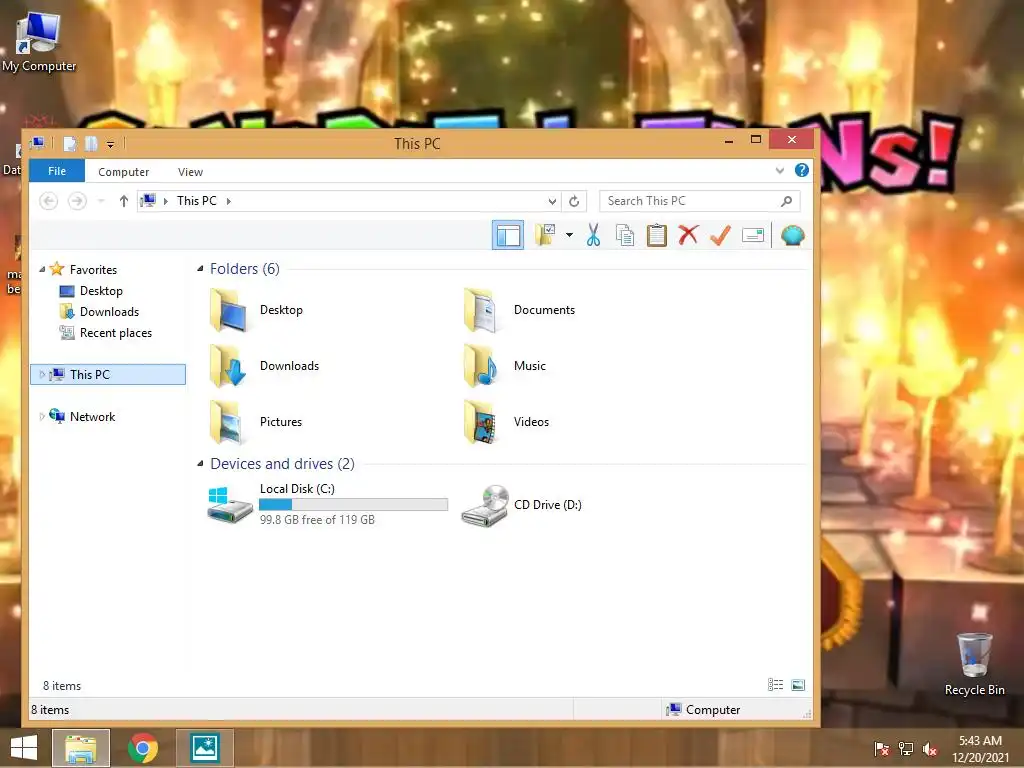Expand the Network tree node
The image size is (1024, 768).
[x=42, y=417]
